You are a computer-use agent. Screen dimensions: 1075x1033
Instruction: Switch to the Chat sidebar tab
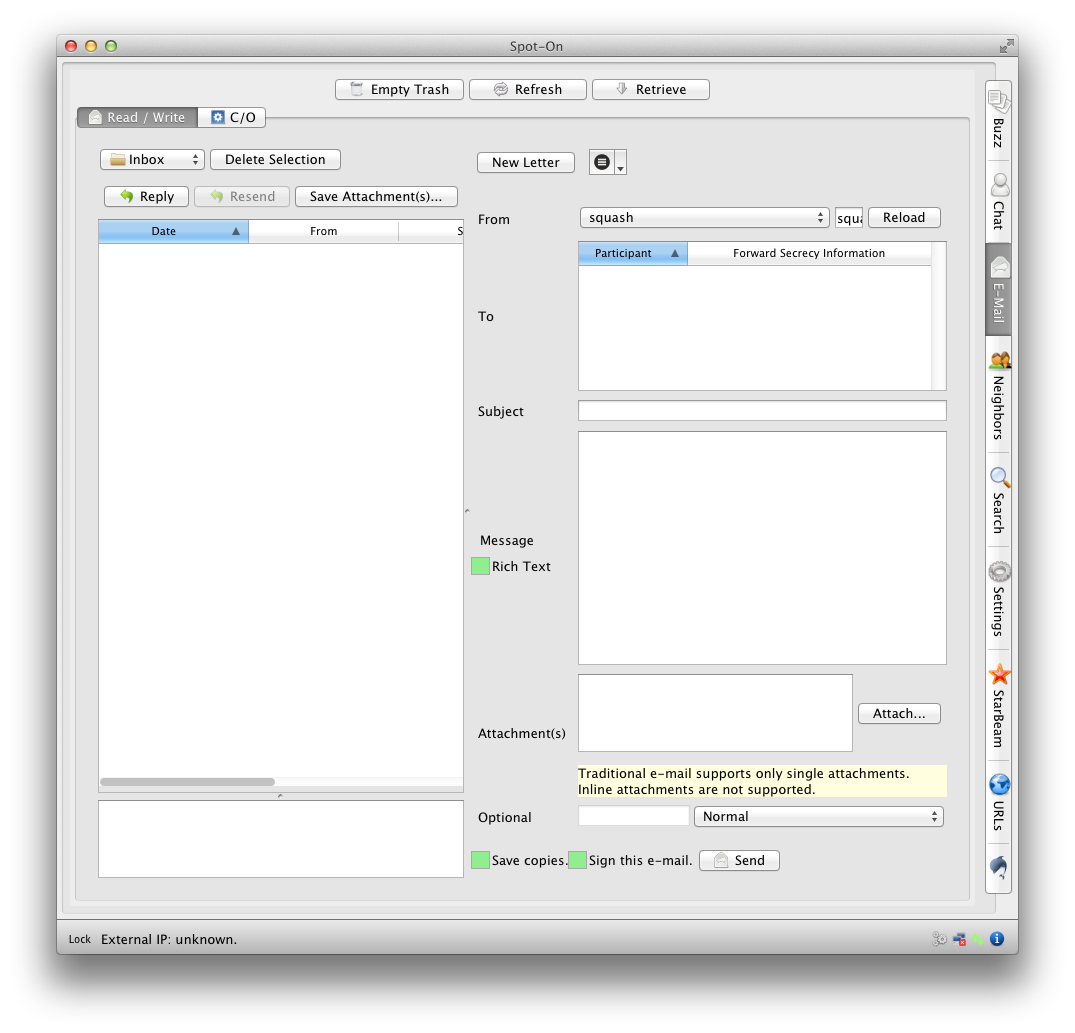[998, 201]
